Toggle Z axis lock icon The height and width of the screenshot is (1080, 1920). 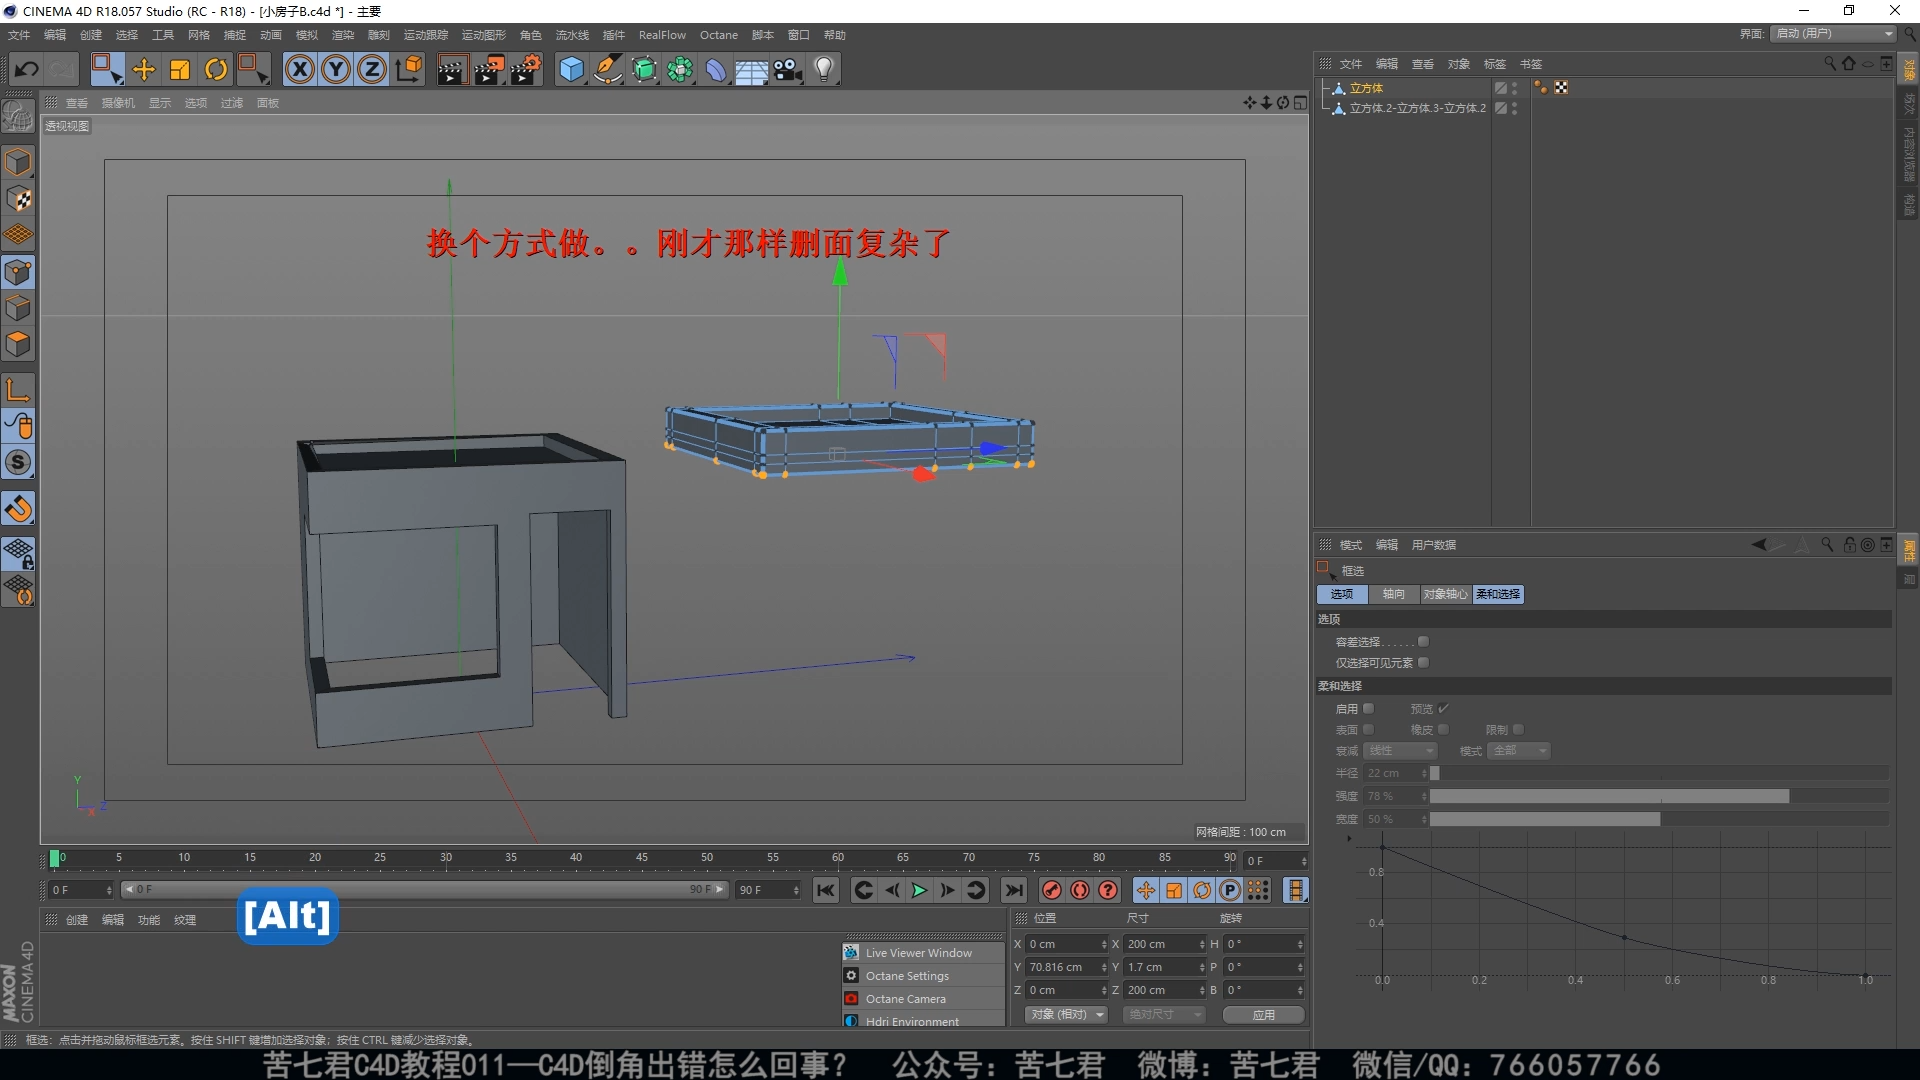click(x=372, y=69)
